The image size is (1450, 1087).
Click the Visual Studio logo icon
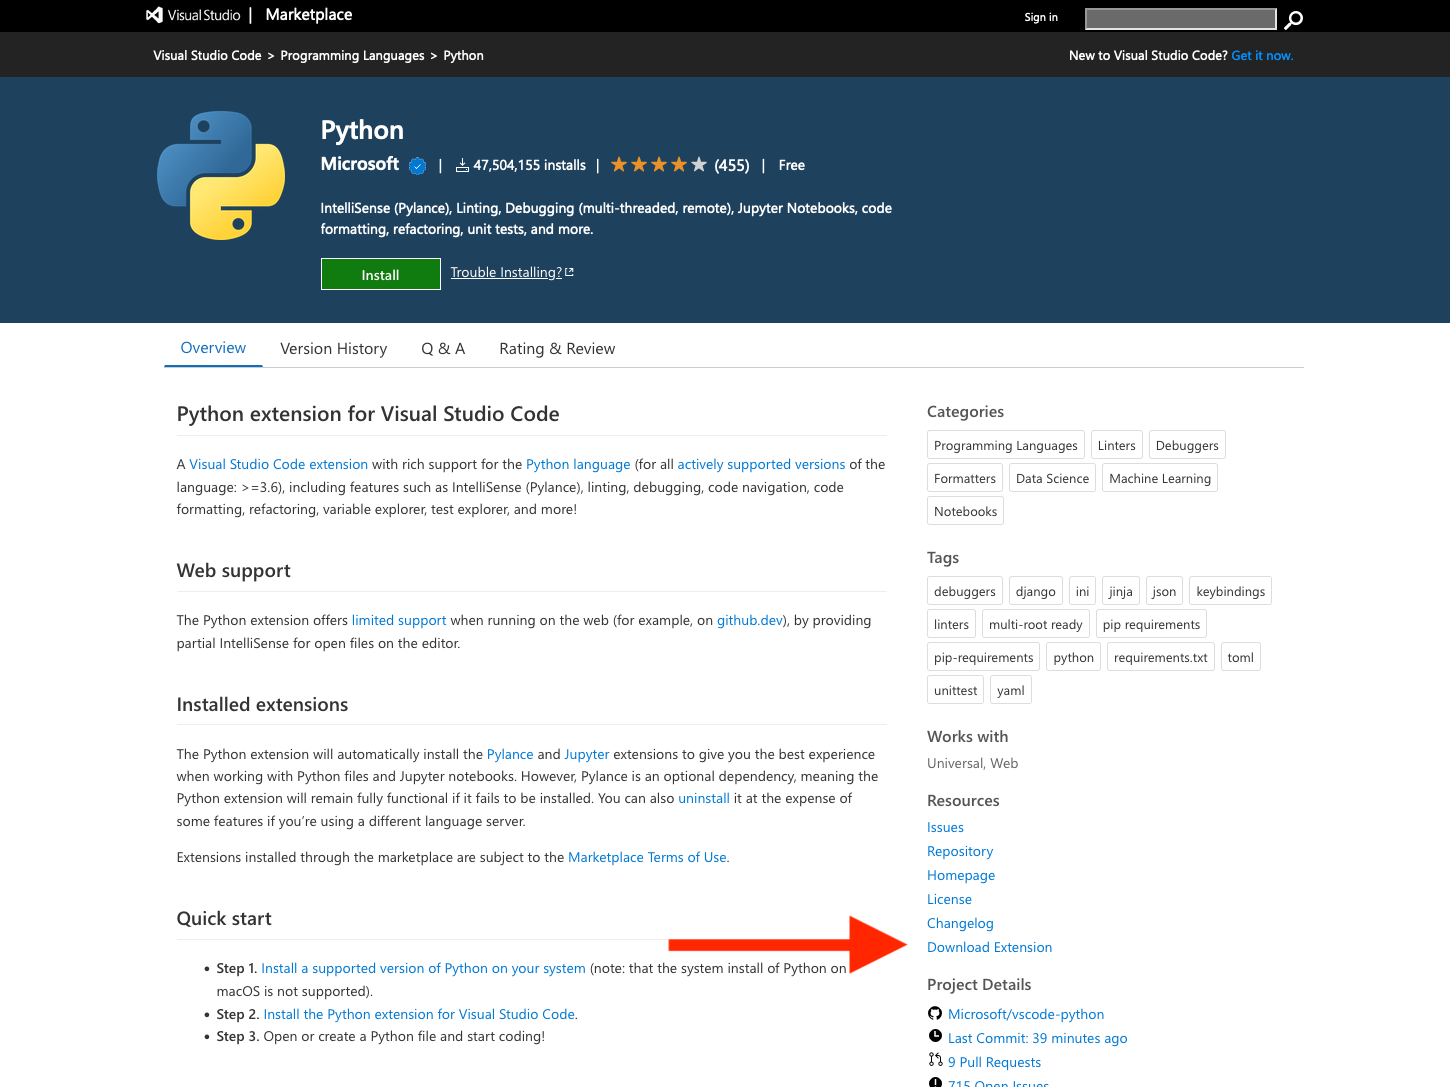tap(154, 15)
